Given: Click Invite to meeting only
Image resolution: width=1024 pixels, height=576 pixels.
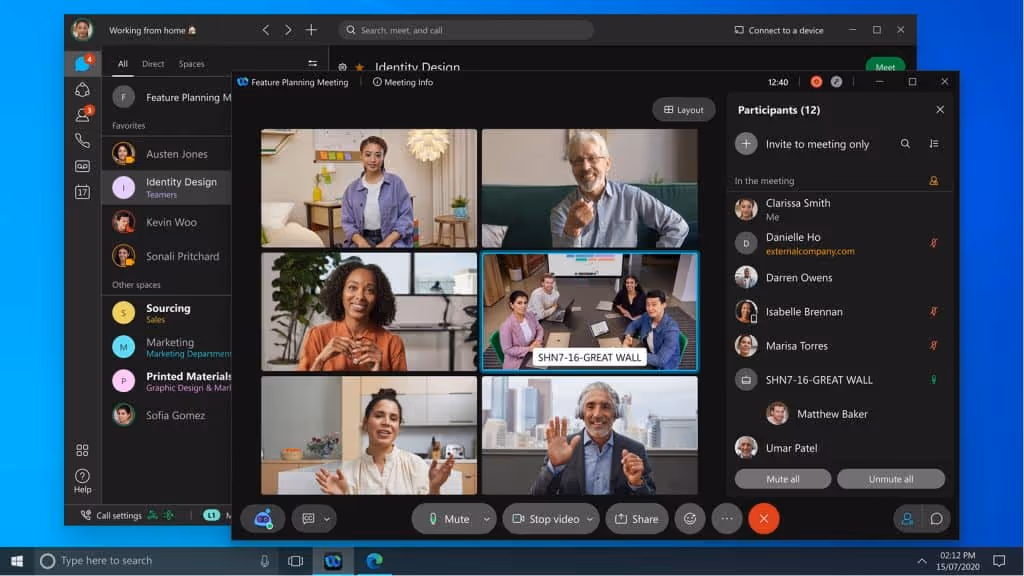Looking at the screenshot, I should 817,144.
